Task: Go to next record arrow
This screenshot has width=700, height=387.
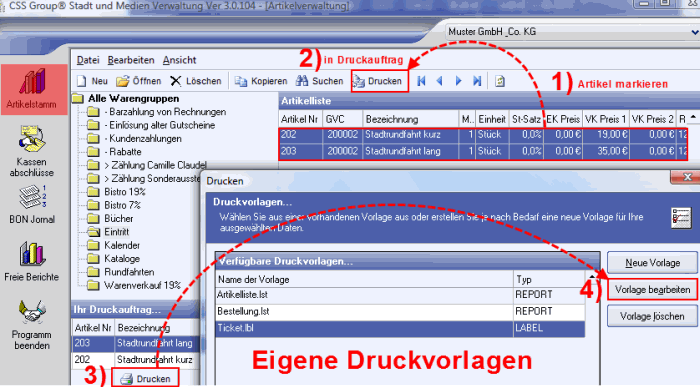Action: click(x=458, y=81)
